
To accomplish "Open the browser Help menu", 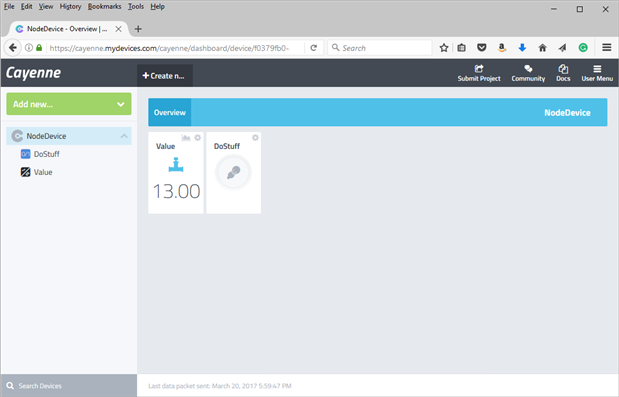I will [x=158, y=6].
